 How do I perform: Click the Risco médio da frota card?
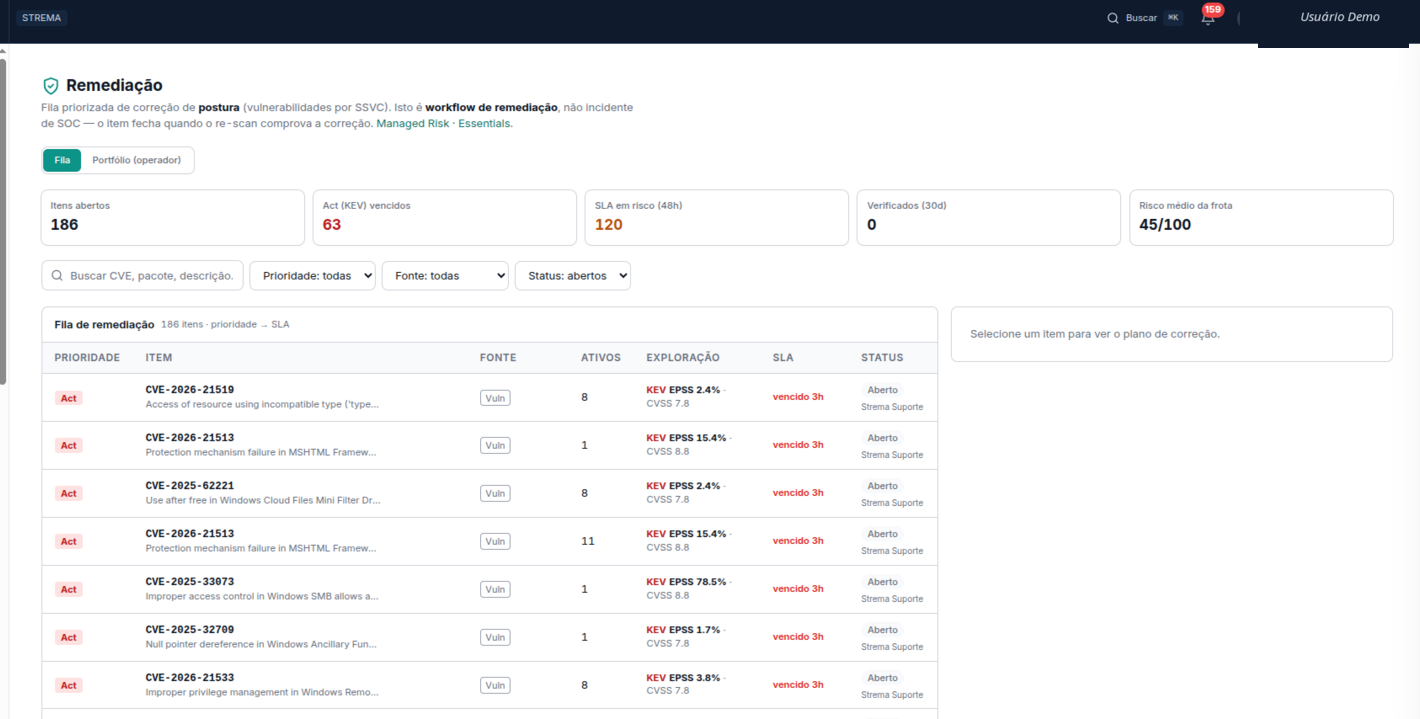click(x=1261, y=217)
